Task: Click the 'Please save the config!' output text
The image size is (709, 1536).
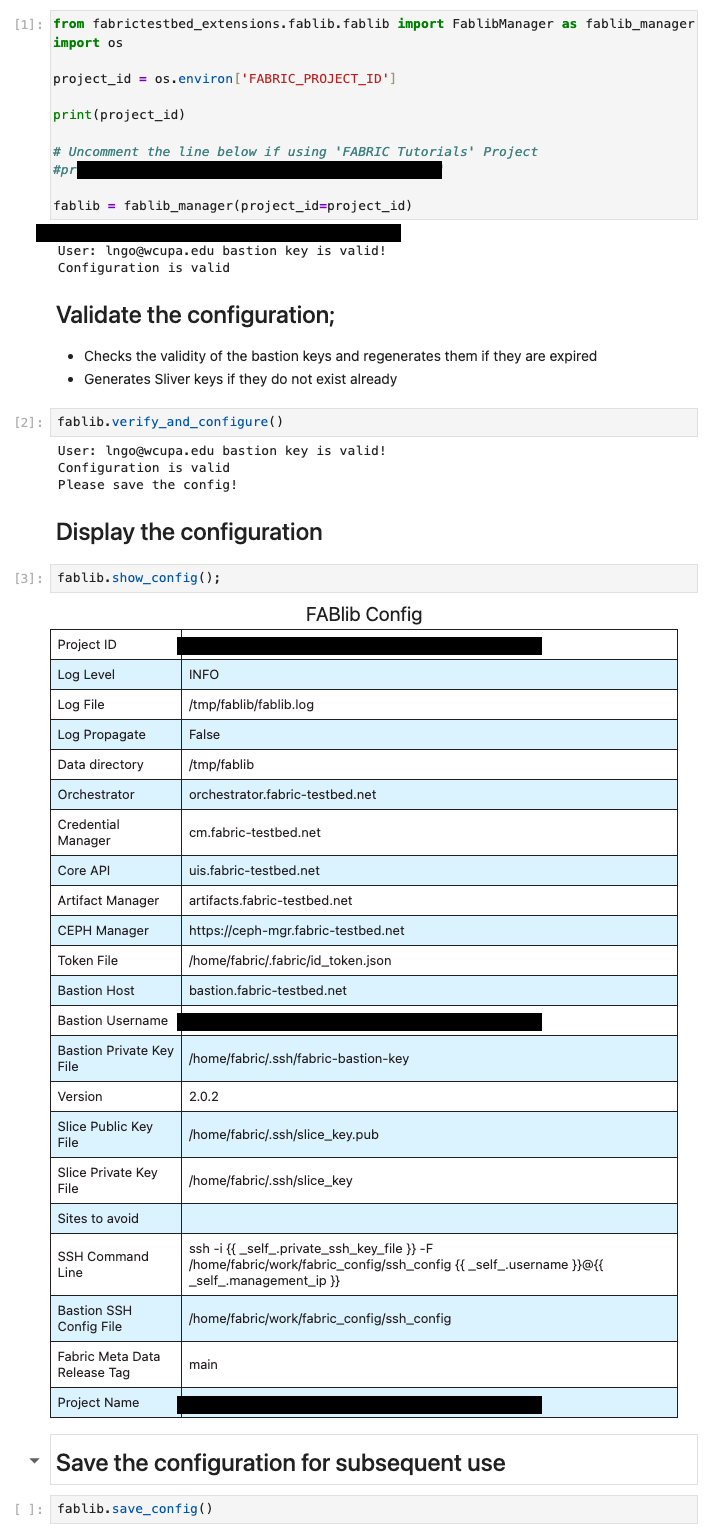Action: (147, 485)
